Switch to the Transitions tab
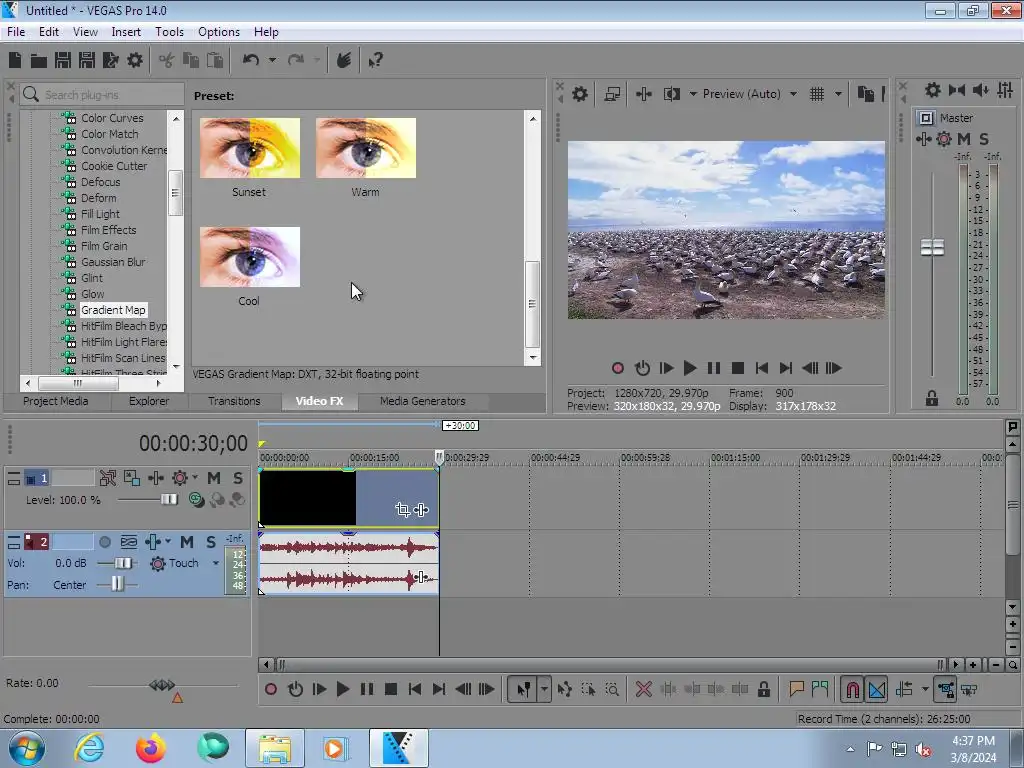This screenshot has height=768, width=1024. 234,401
